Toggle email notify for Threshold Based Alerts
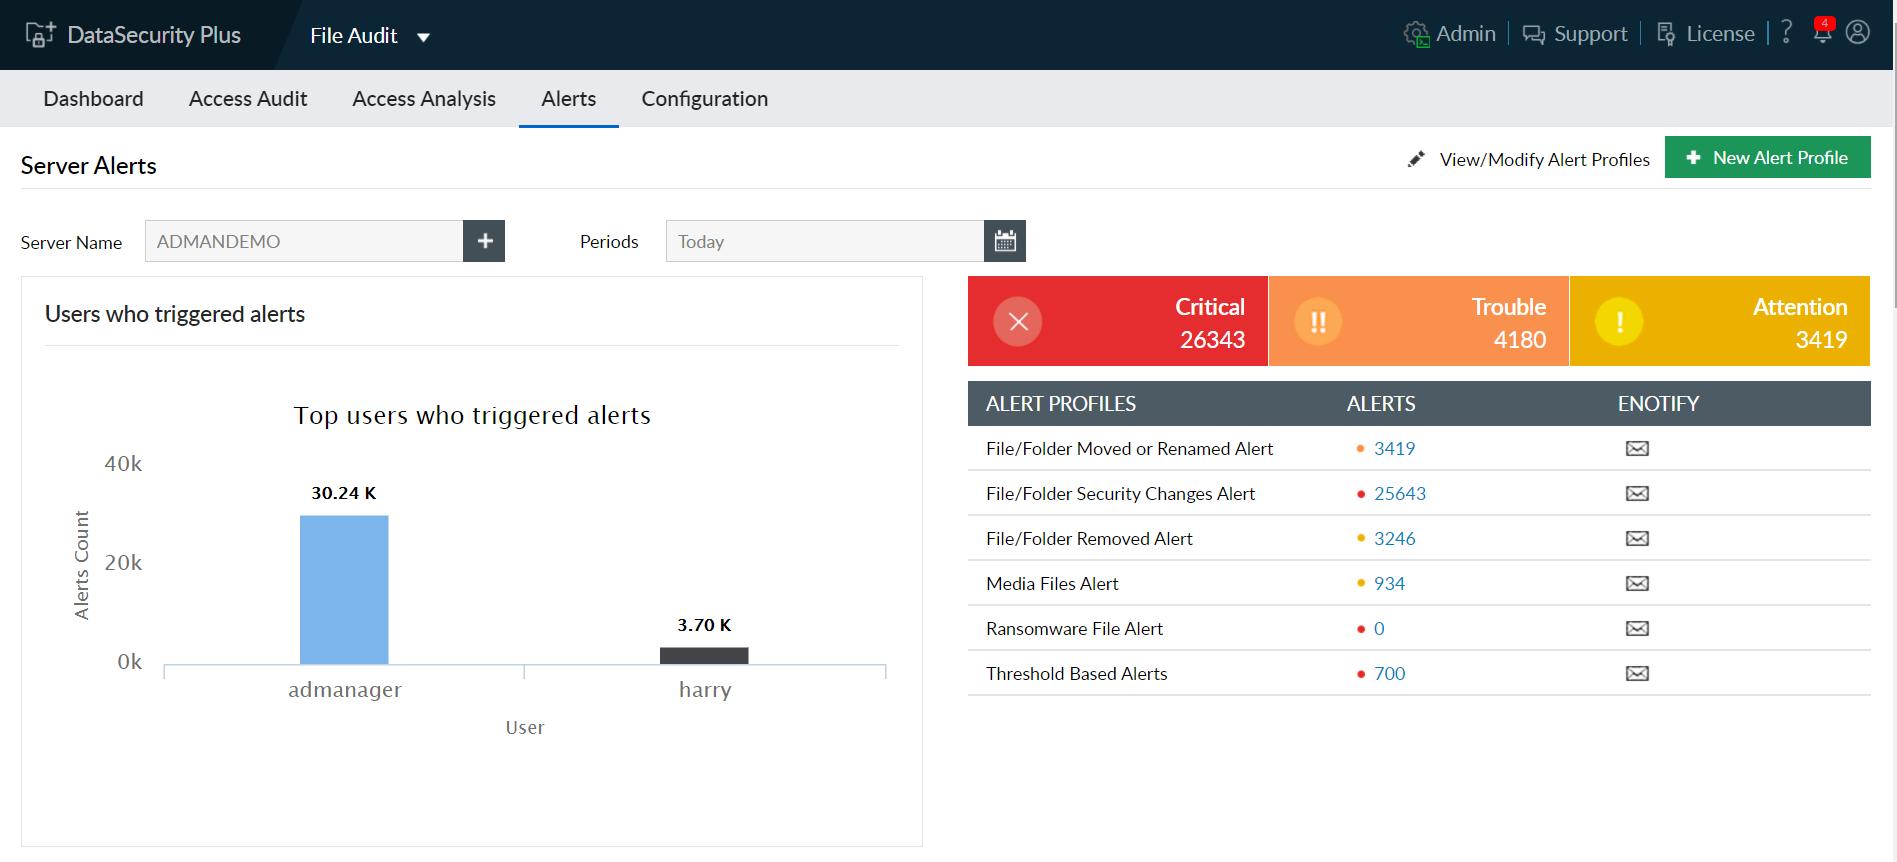This screenshot has height=862, width=1897. pos(1637,673)
